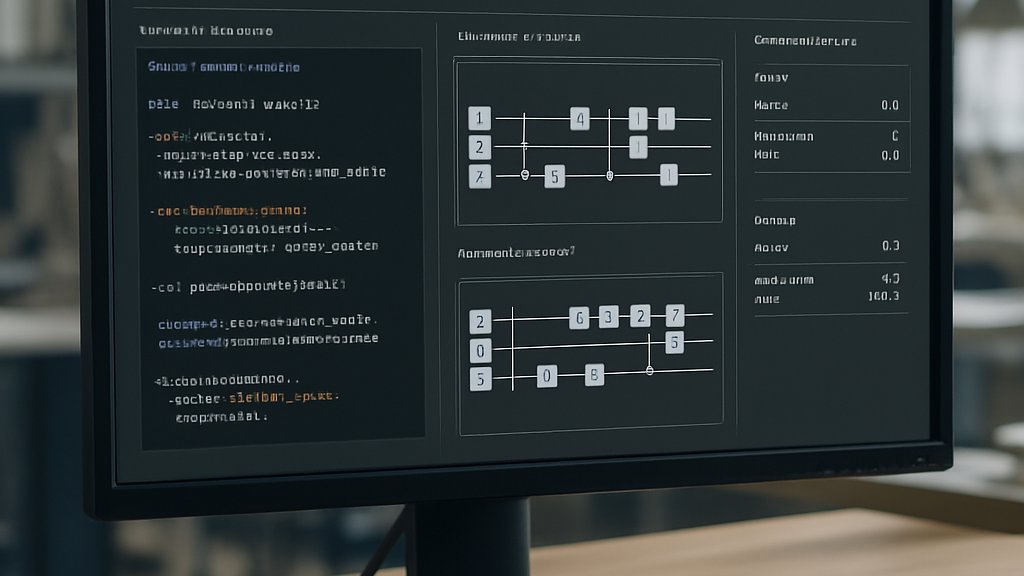Click qubit label 0 in lower circuit
The width and height of the screenshot is (1024, 576).
tap(480, 351)
